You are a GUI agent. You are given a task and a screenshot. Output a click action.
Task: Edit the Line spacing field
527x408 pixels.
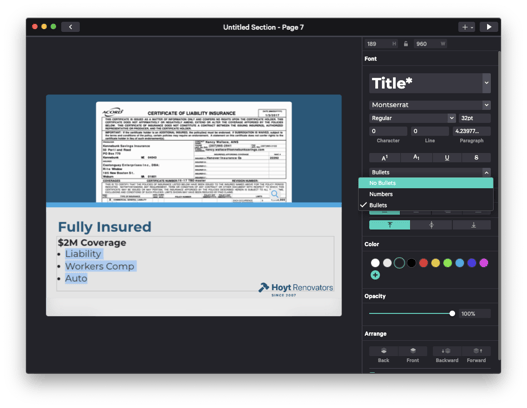[430, 131]
